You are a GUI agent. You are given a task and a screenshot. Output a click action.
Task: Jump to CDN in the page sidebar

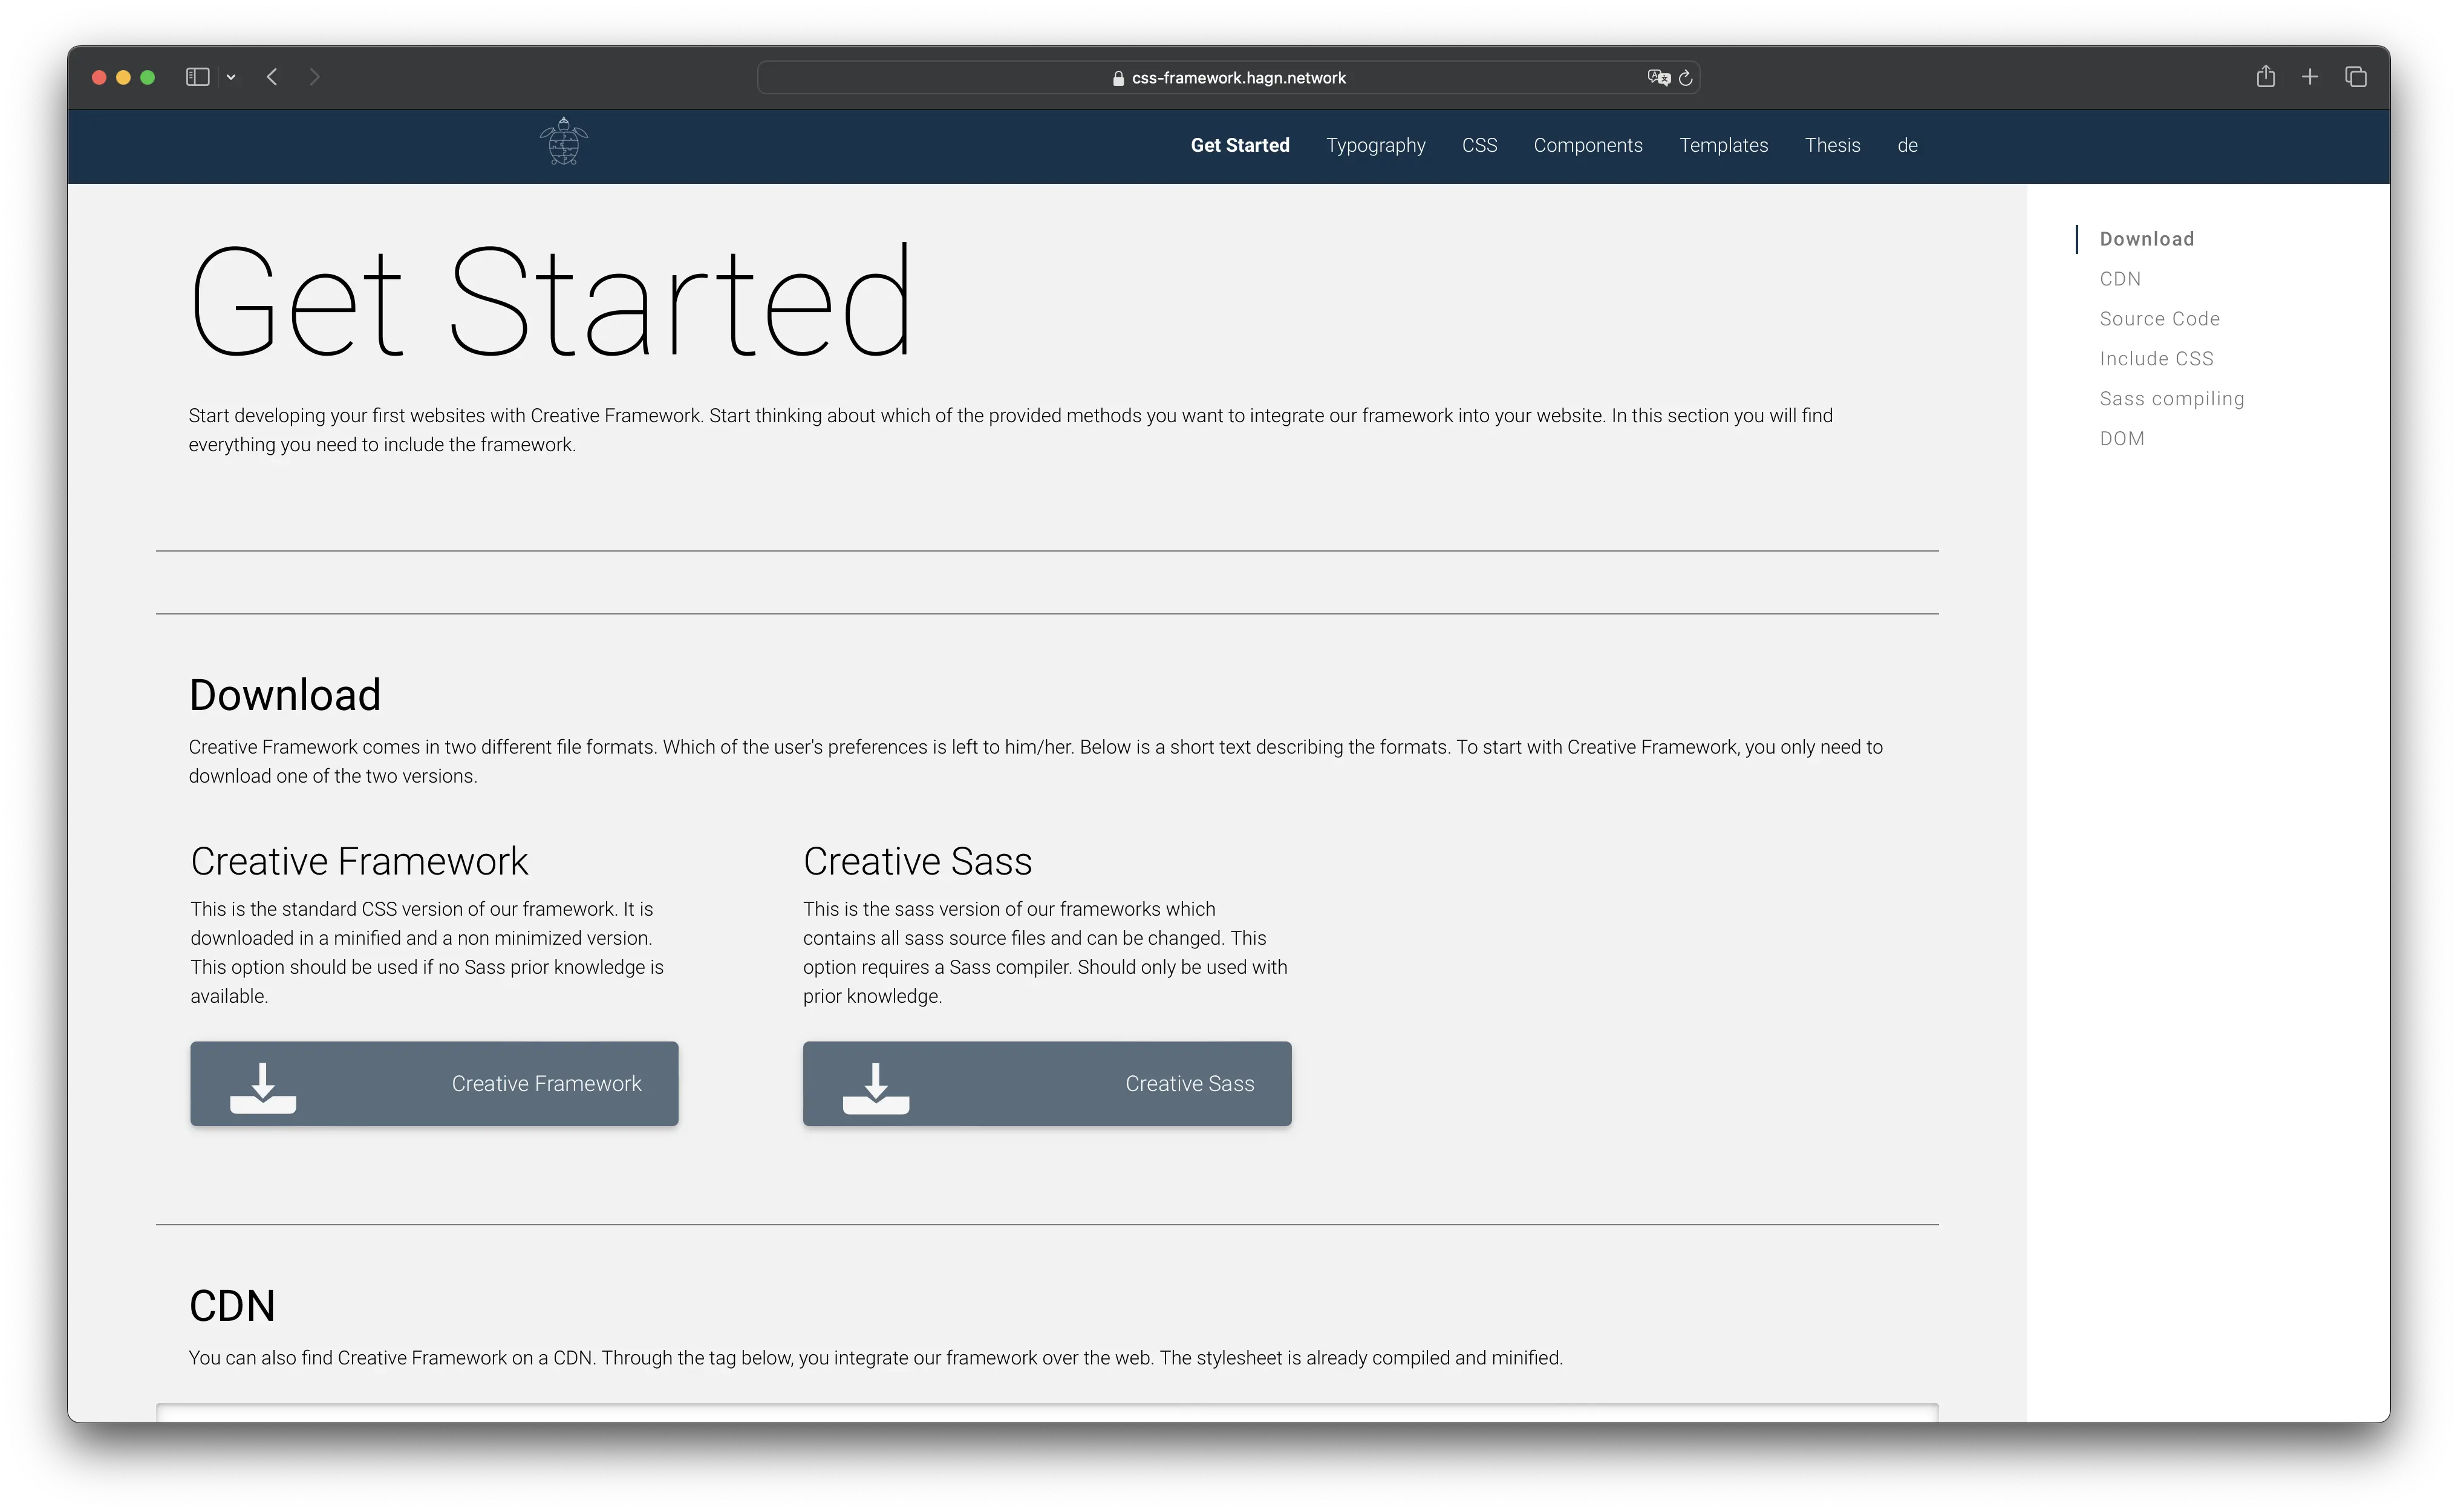(2120, 279)
